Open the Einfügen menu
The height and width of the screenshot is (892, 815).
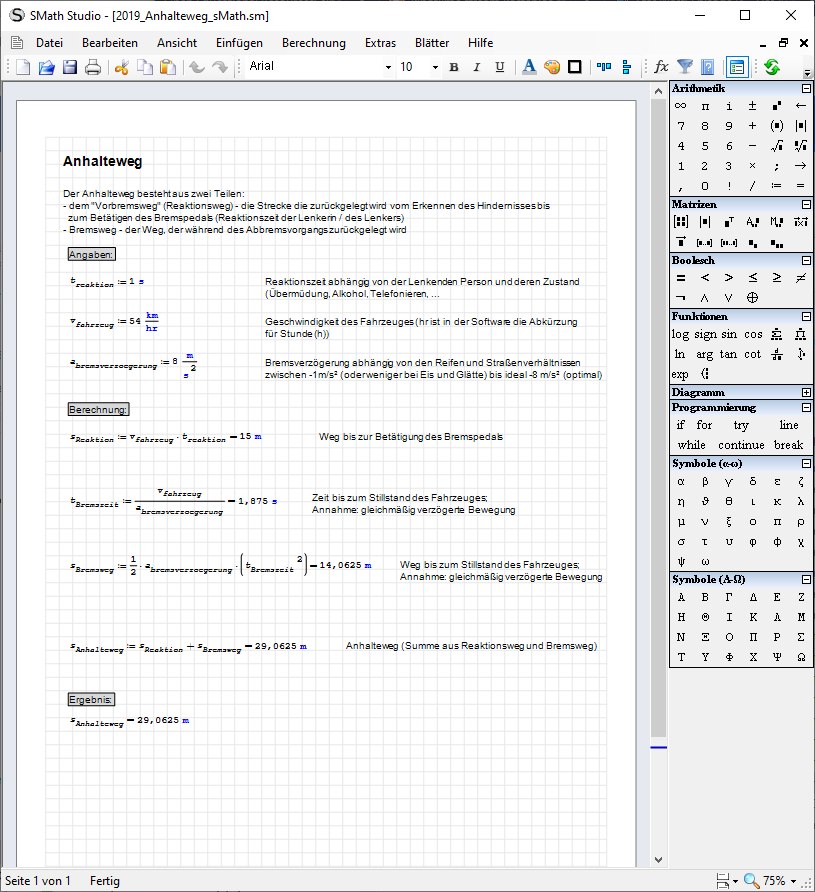[239, 43]
